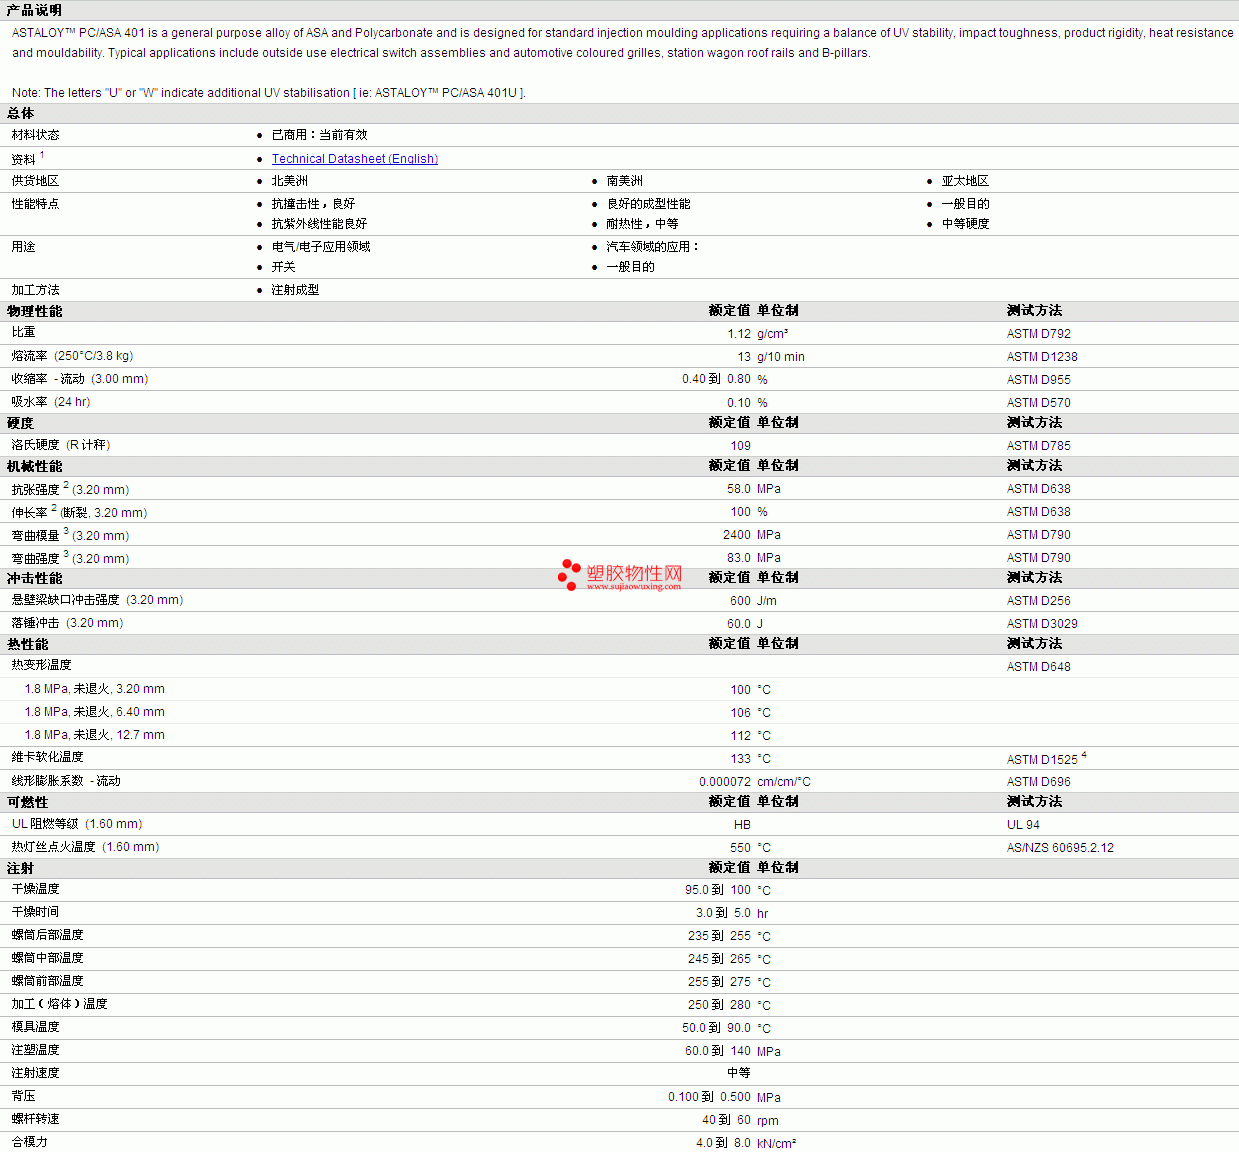
Task: Select the ASTM D570 cell
Action: [1038, 403]
